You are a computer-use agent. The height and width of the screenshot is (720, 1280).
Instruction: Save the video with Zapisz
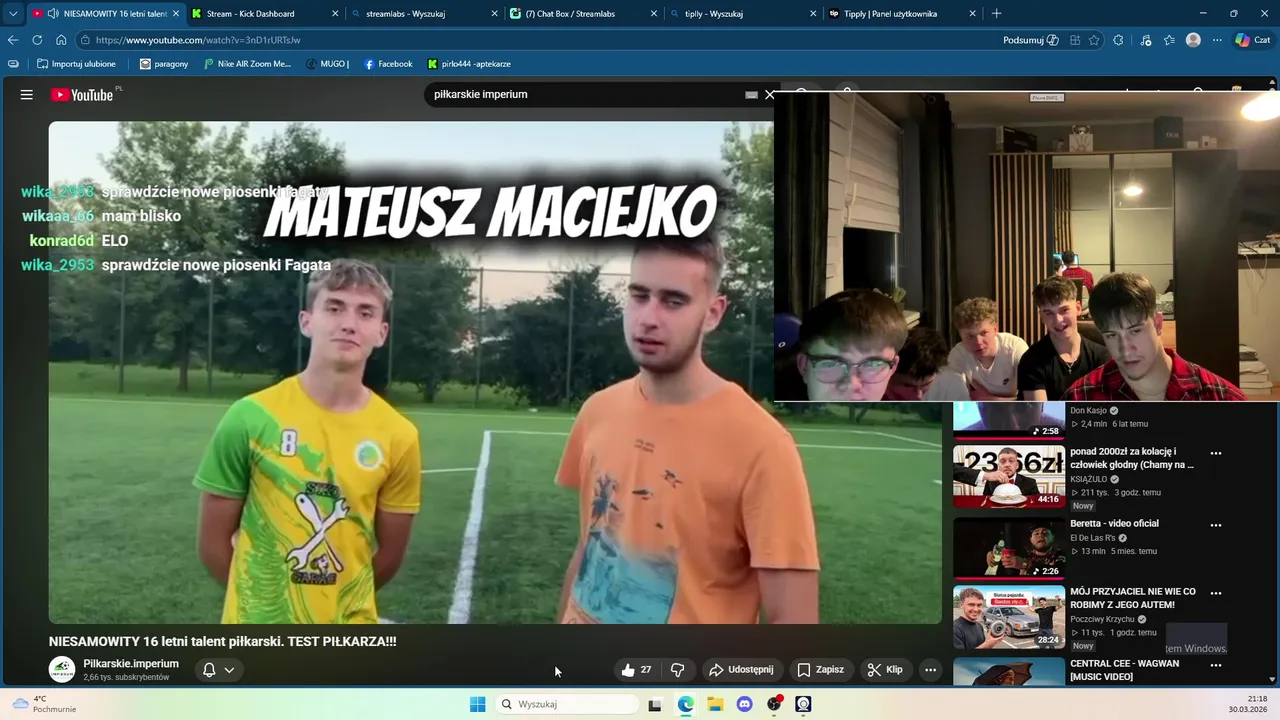coord(820,670)
